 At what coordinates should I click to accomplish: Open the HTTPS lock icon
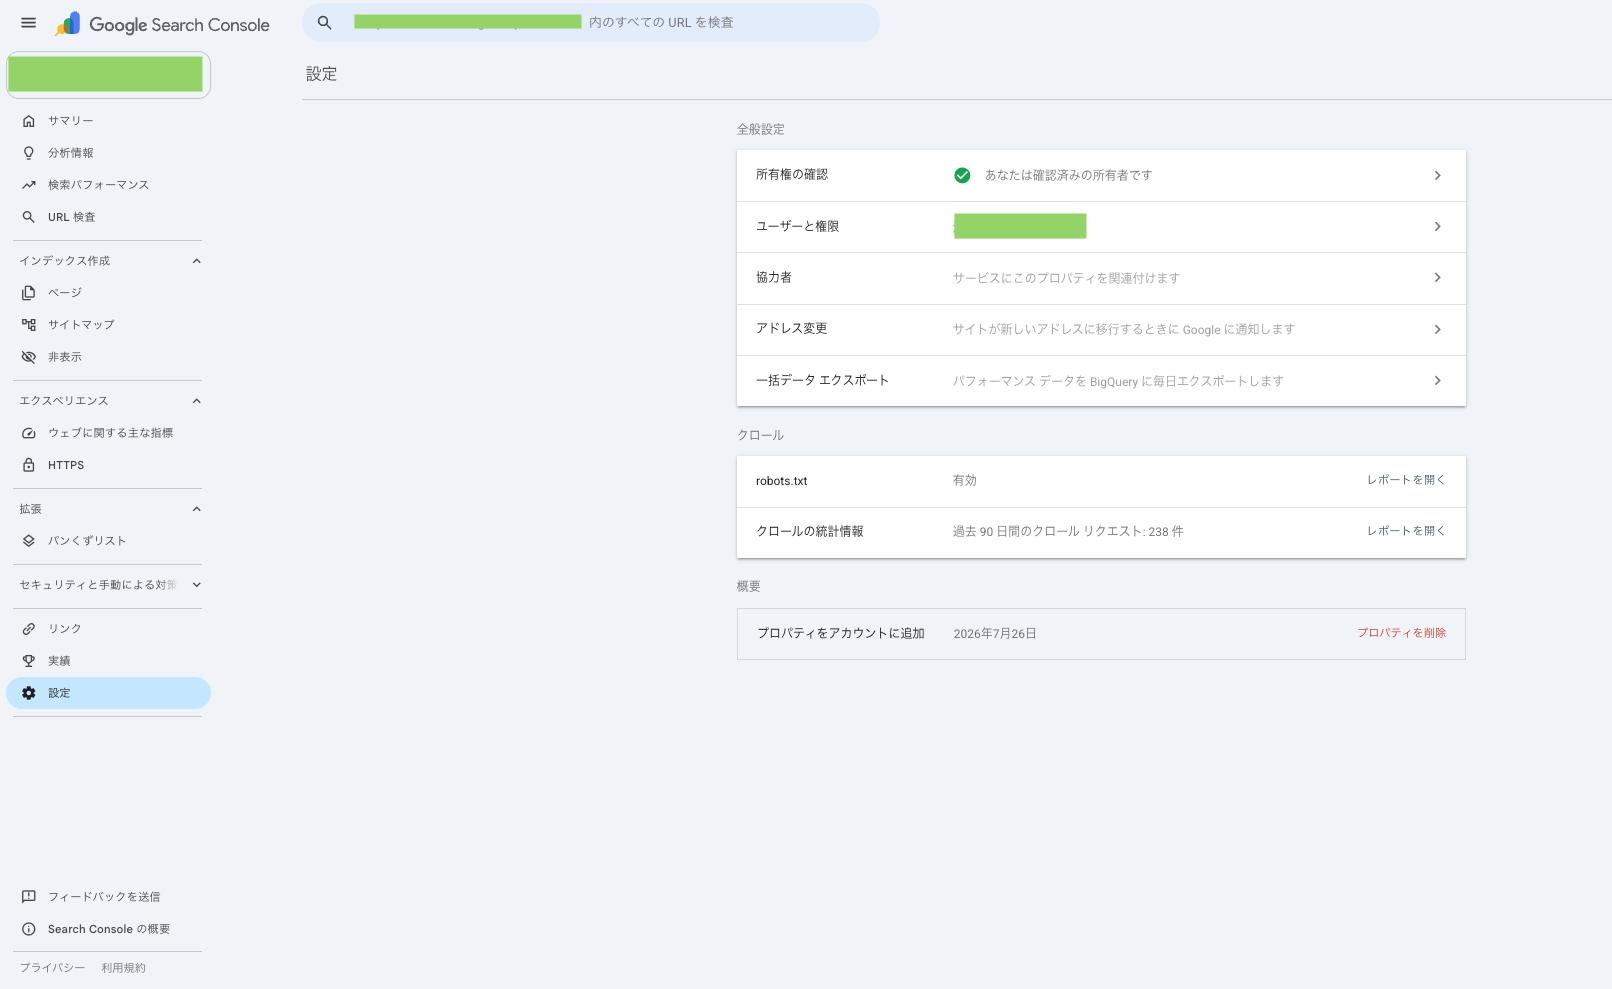29,465
